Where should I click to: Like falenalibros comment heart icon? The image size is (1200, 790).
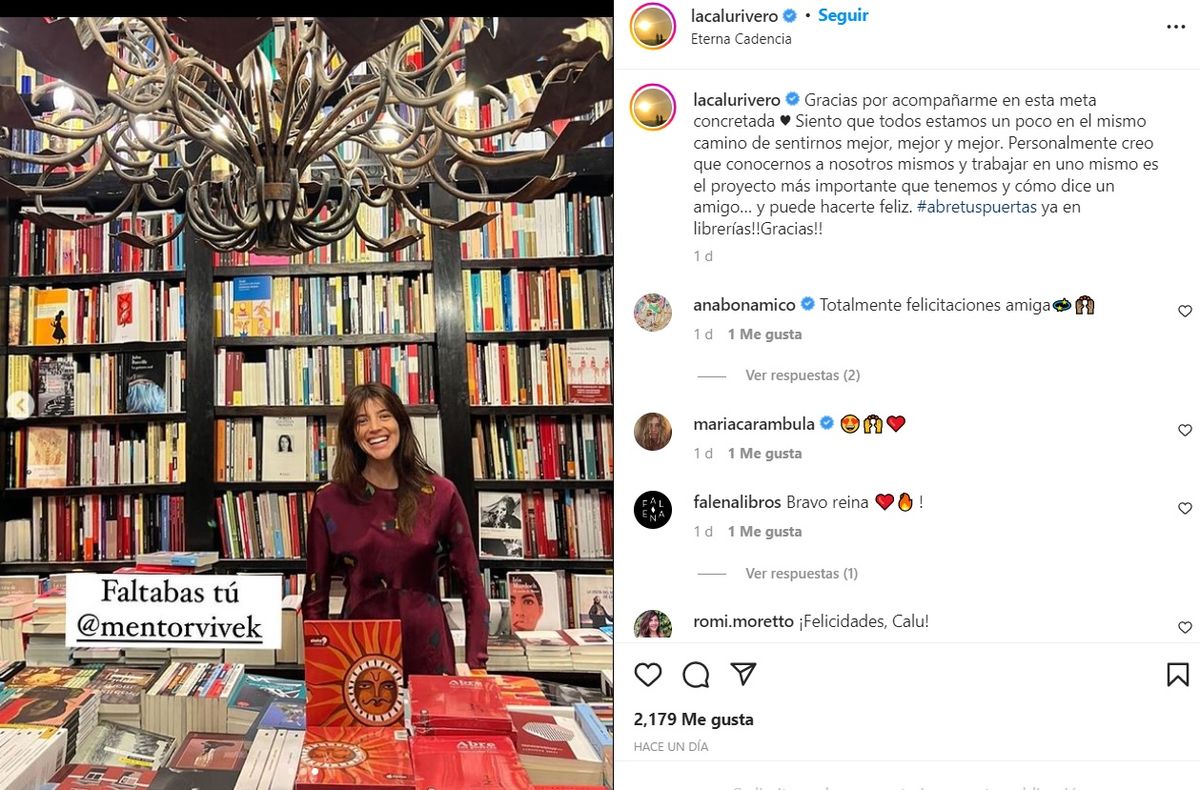(1185, 509)
